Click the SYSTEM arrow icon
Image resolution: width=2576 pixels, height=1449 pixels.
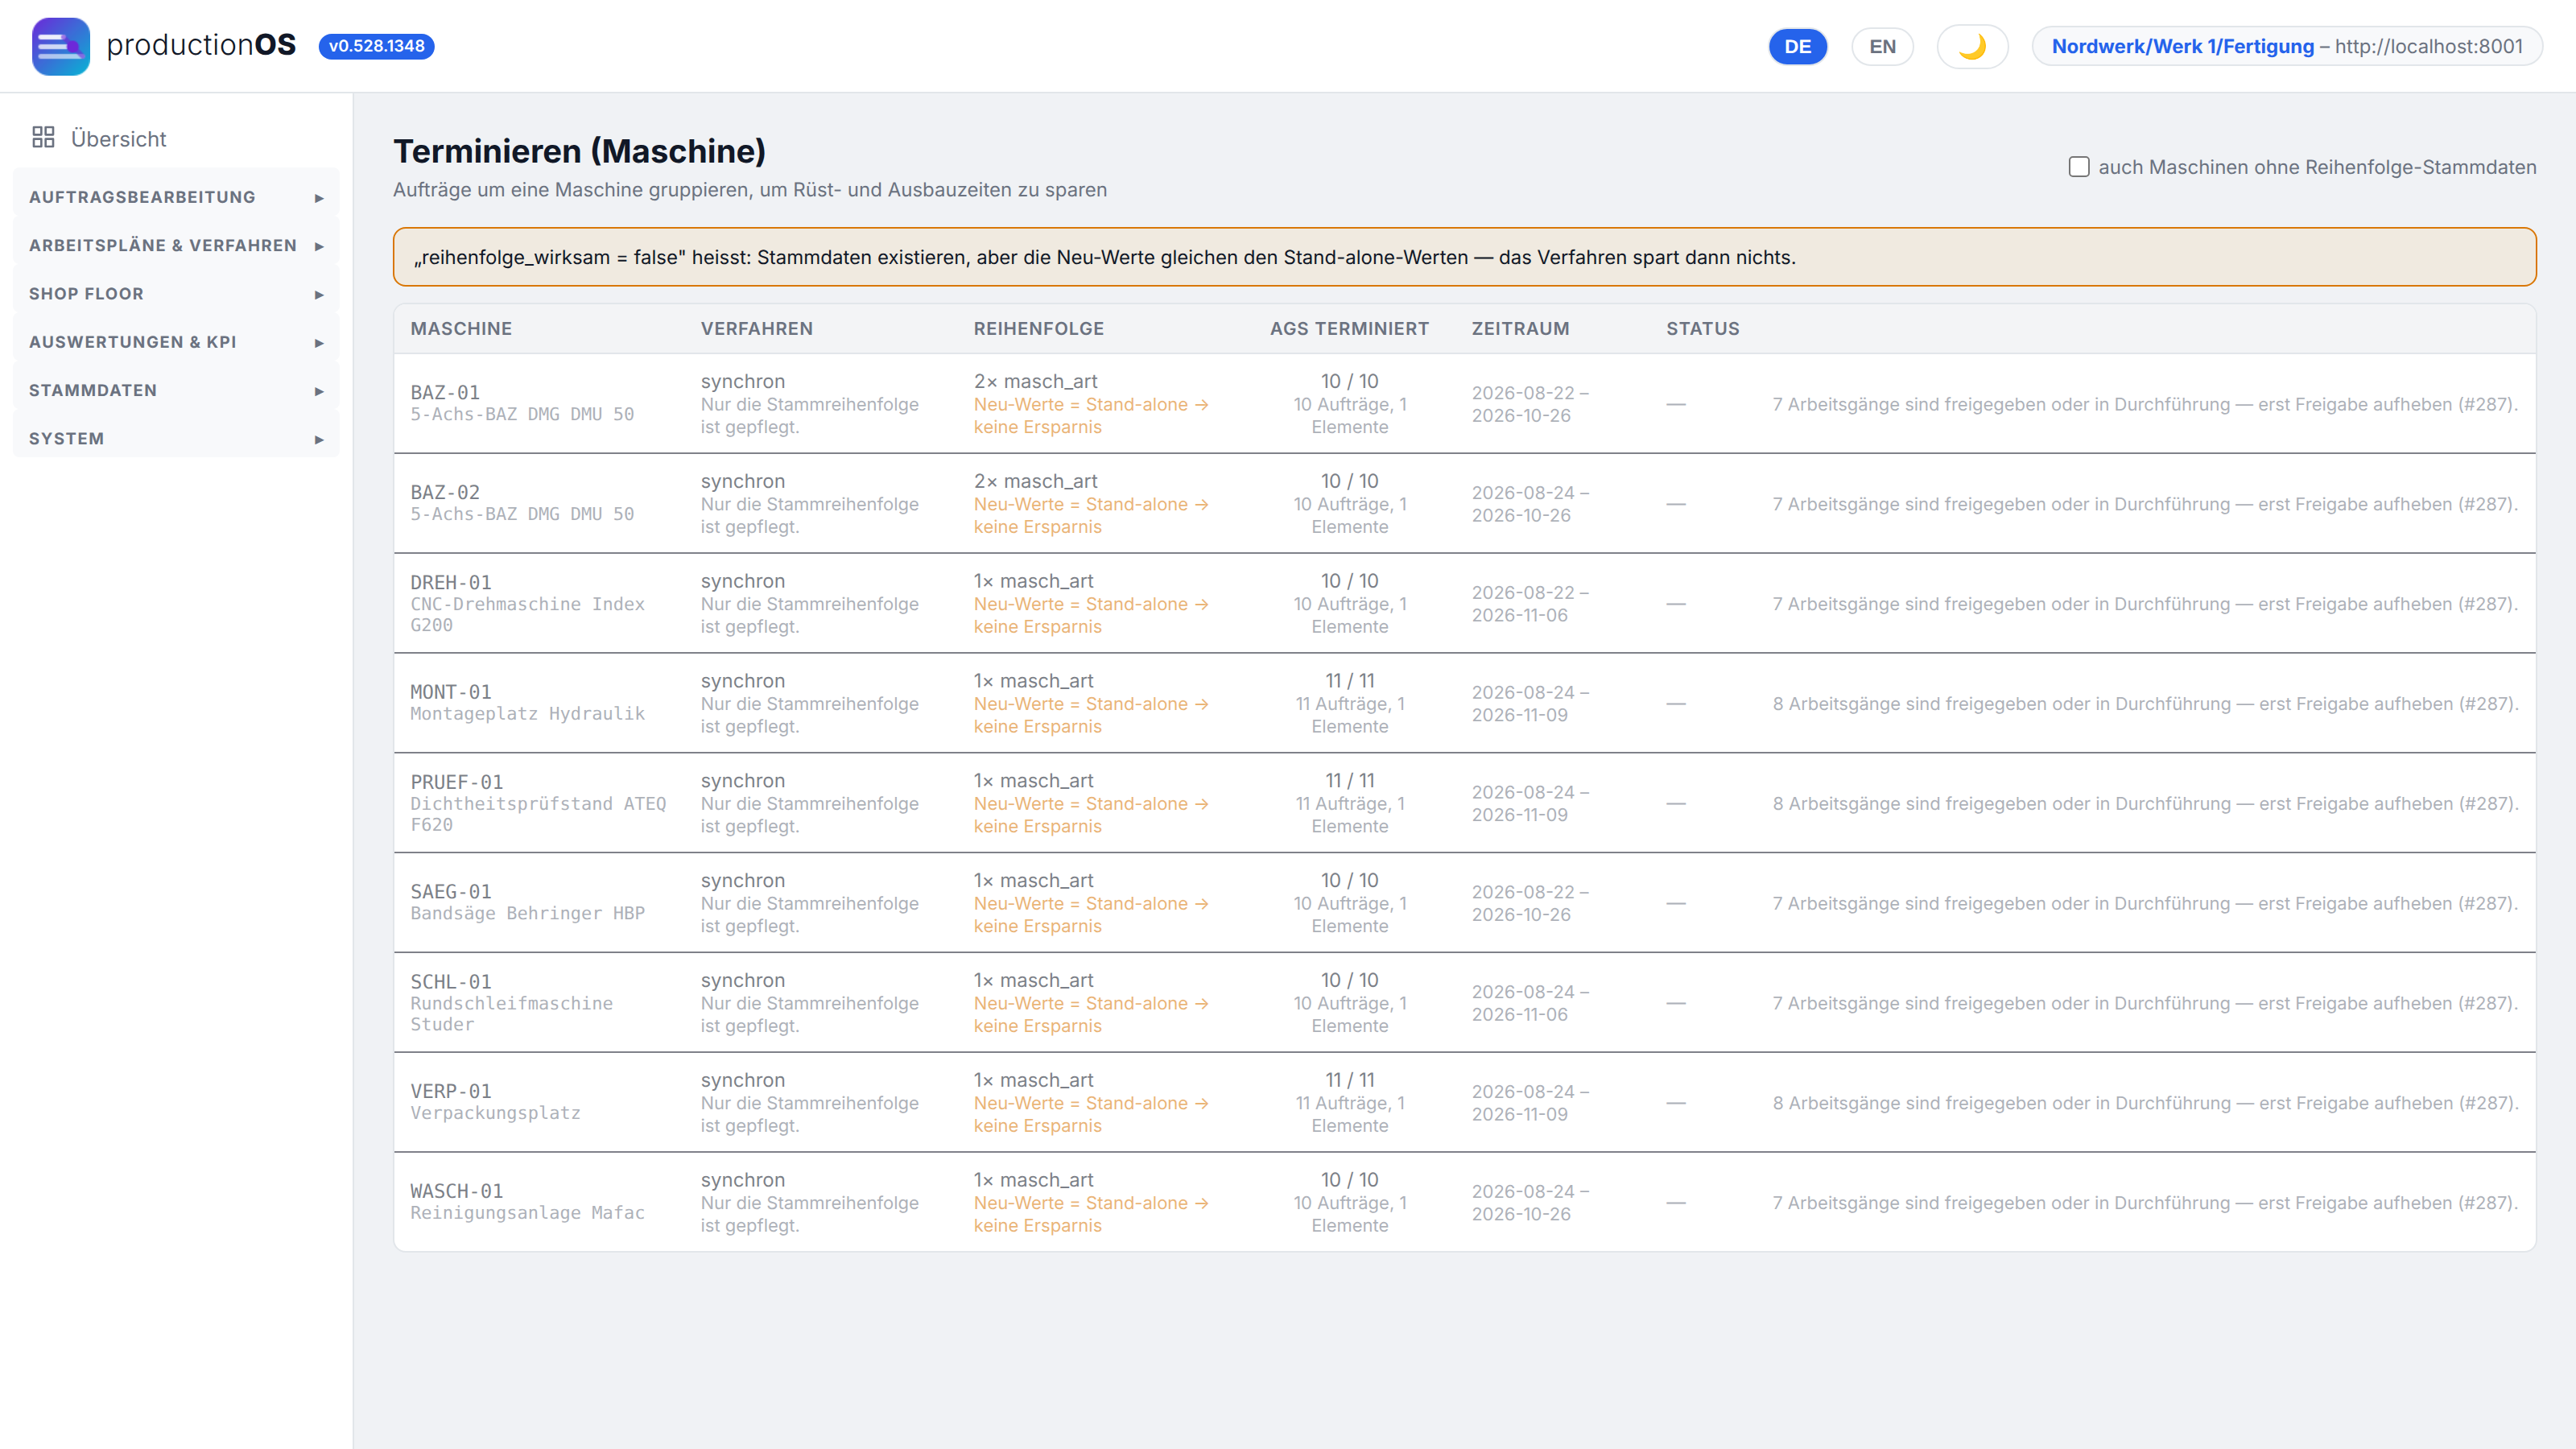pos(319,440)
